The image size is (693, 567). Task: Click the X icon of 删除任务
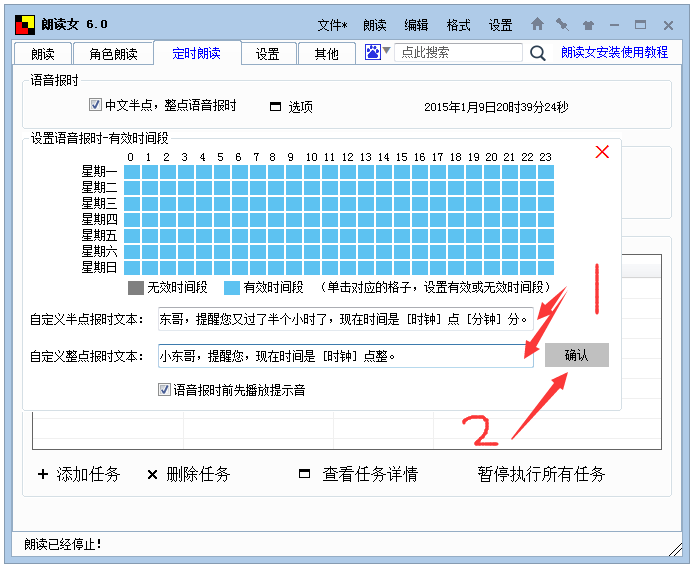point(152,475)
